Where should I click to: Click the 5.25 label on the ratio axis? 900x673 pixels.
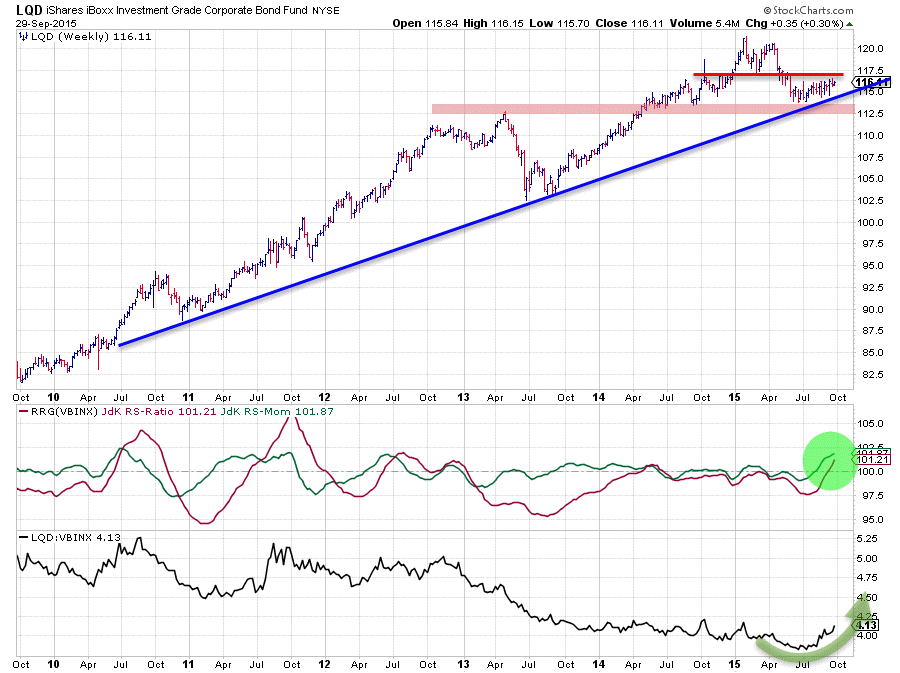[867, 539]
